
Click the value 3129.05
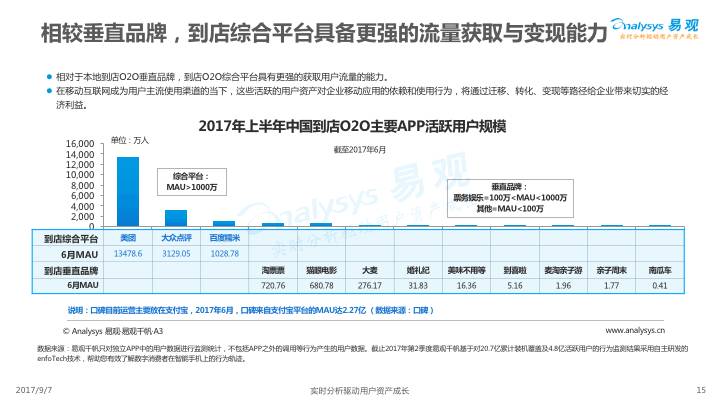point(176,253)
